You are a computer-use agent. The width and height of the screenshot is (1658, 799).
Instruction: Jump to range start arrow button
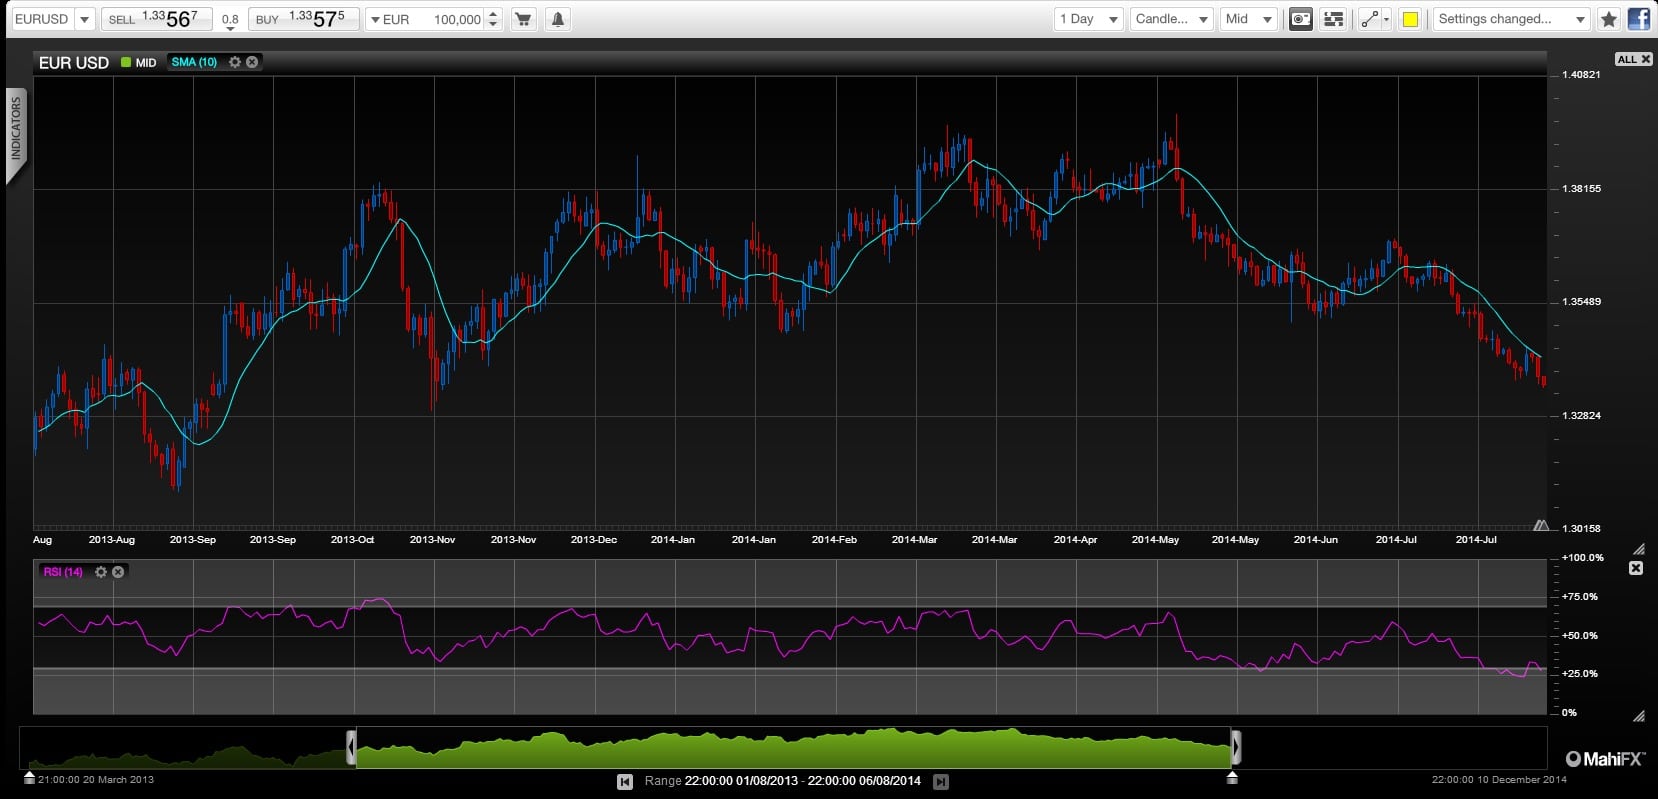pos(625,782)
